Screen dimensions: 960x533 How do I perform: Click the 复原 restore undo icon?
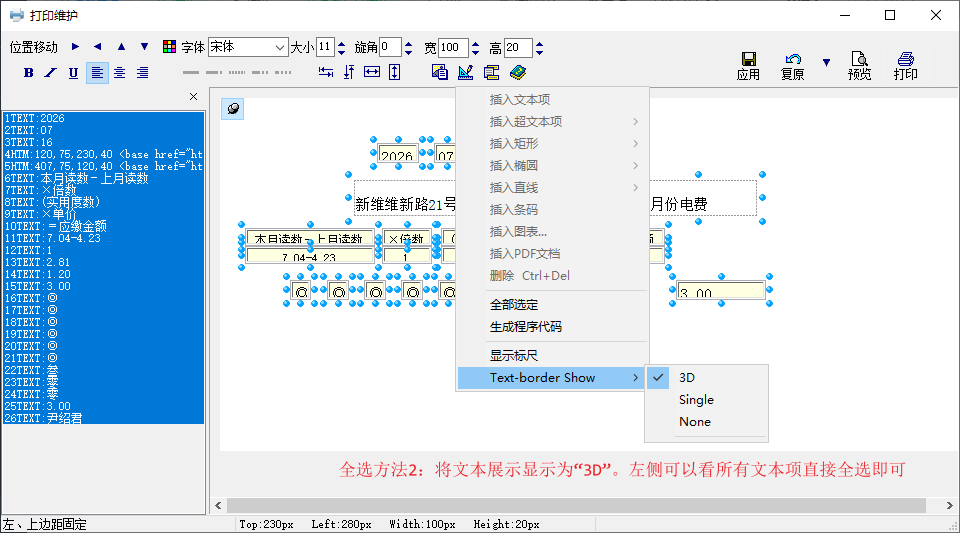click(x=793, y=66)
